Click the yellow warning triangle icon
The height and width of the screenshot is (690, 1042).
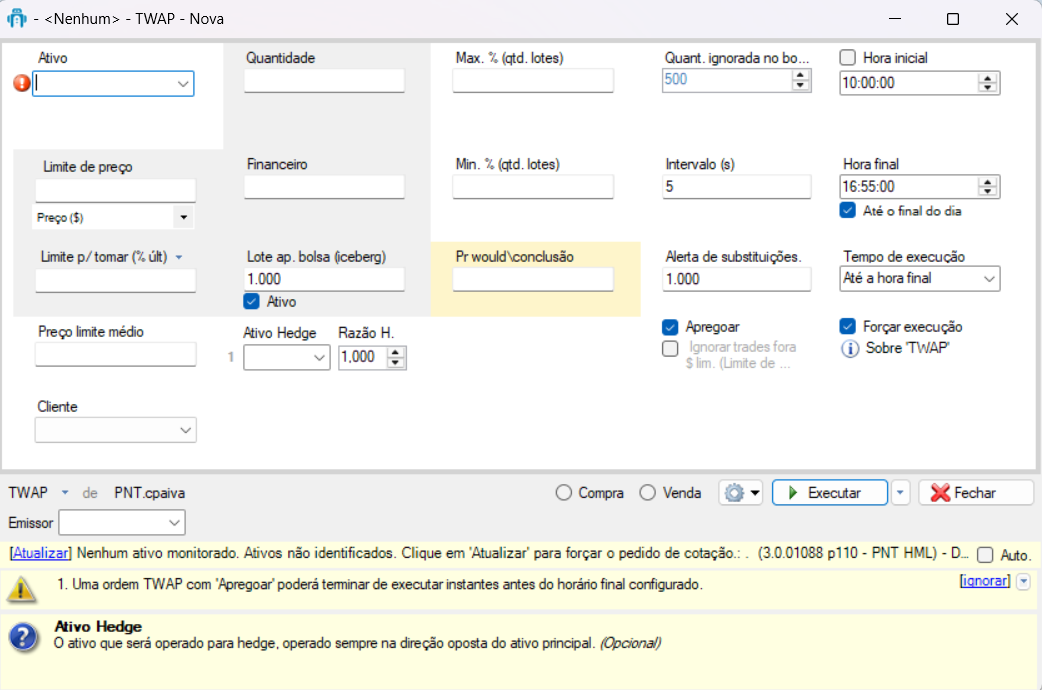[21, 589]
